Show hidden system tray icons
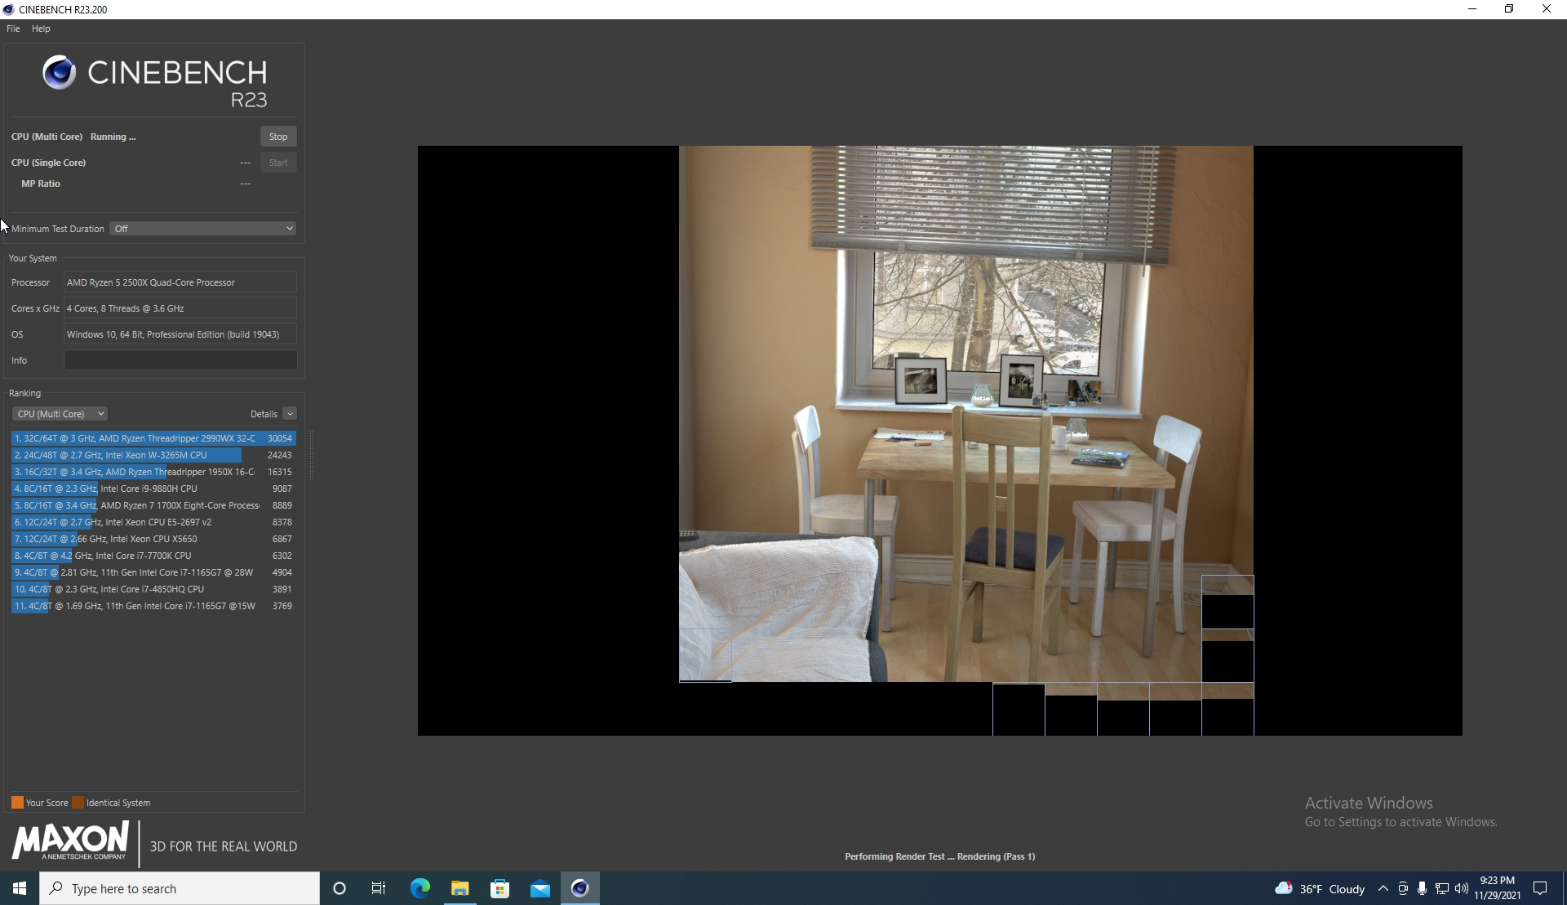The width and height of the screenshot is (1567, 905). pyautogui.click(x=1383, y=888)
